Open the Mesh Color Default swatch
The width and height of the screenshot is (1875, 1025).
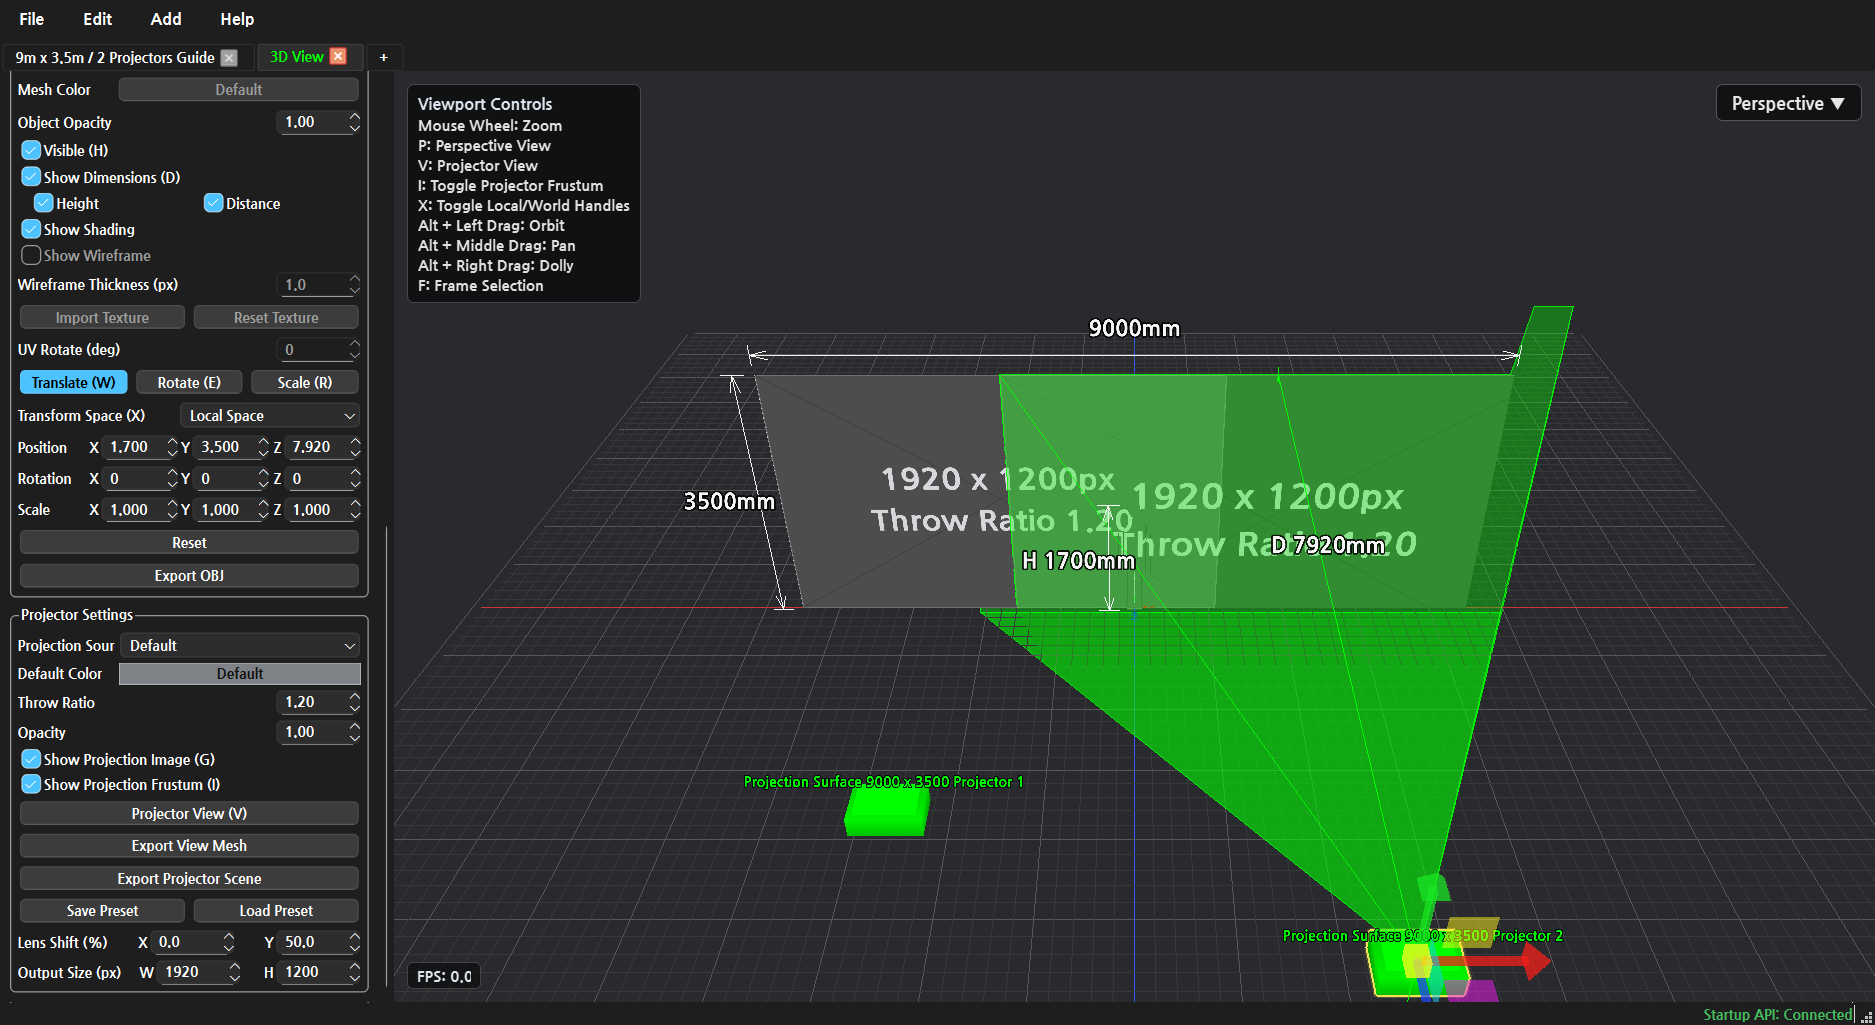(x=239, y=90)
